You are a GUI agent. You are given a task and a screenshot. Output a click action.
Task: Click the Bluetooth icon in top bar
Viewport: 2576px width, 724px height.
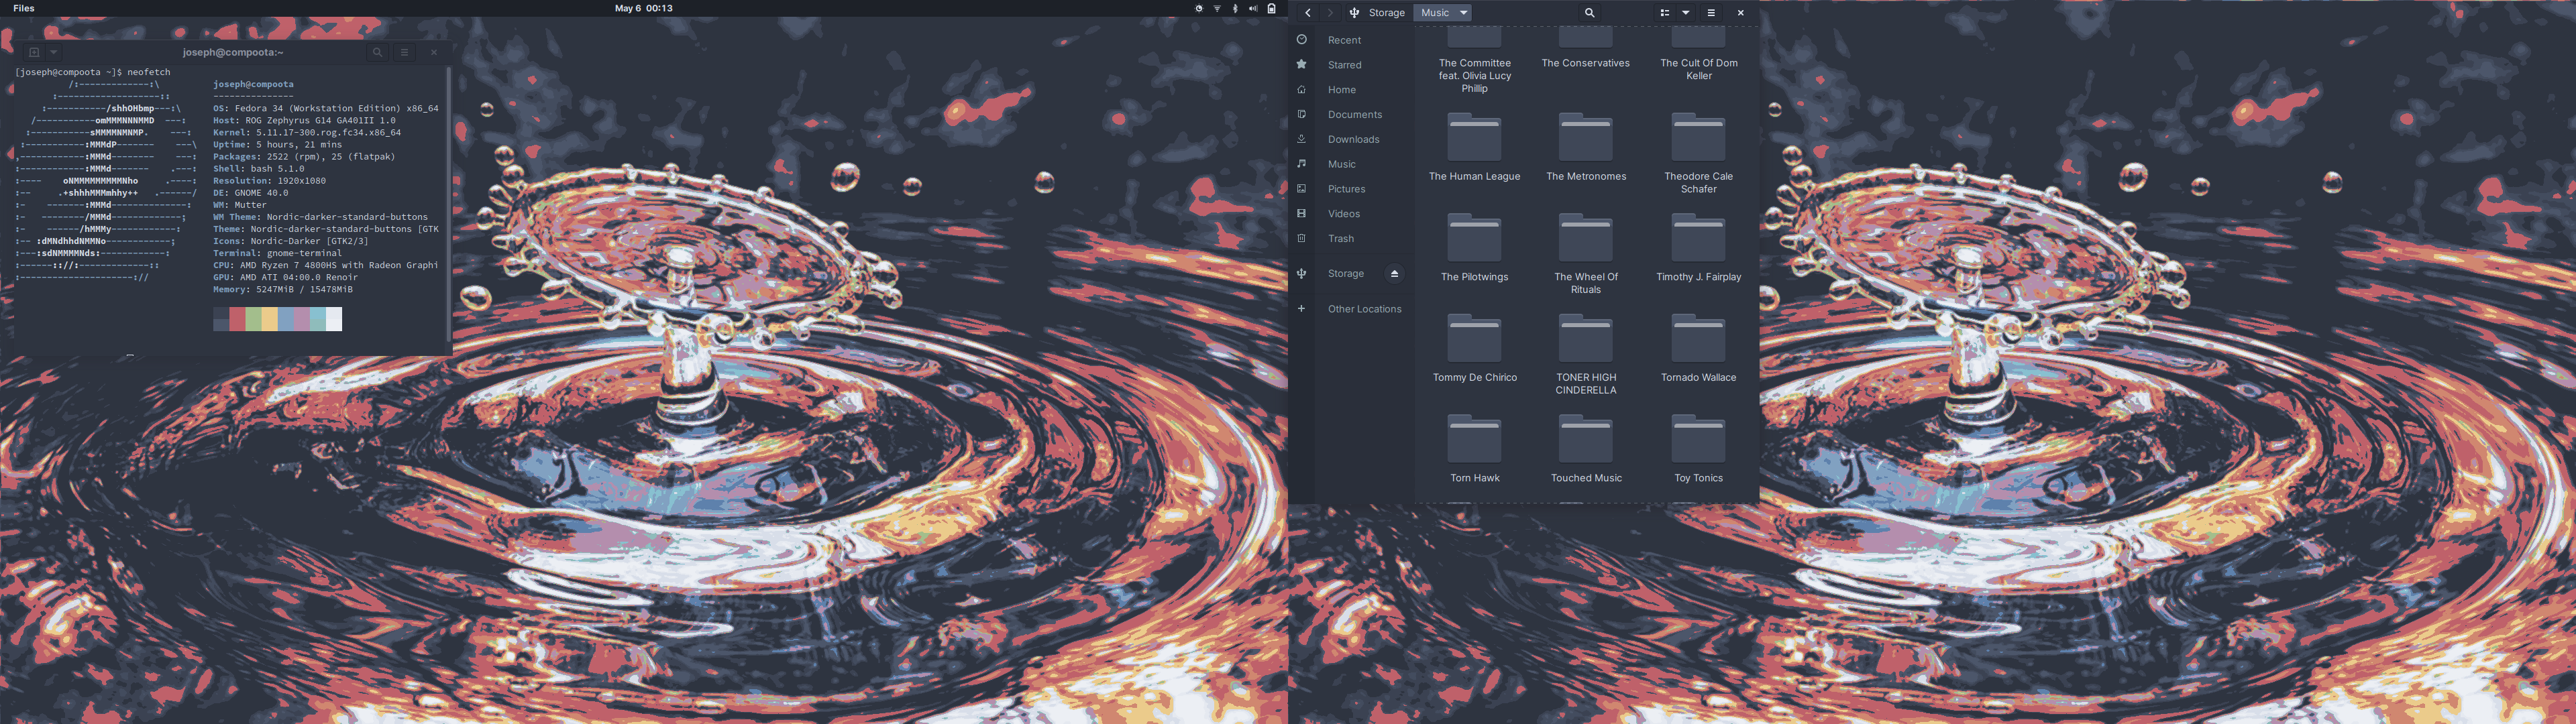pos(1235,8)
